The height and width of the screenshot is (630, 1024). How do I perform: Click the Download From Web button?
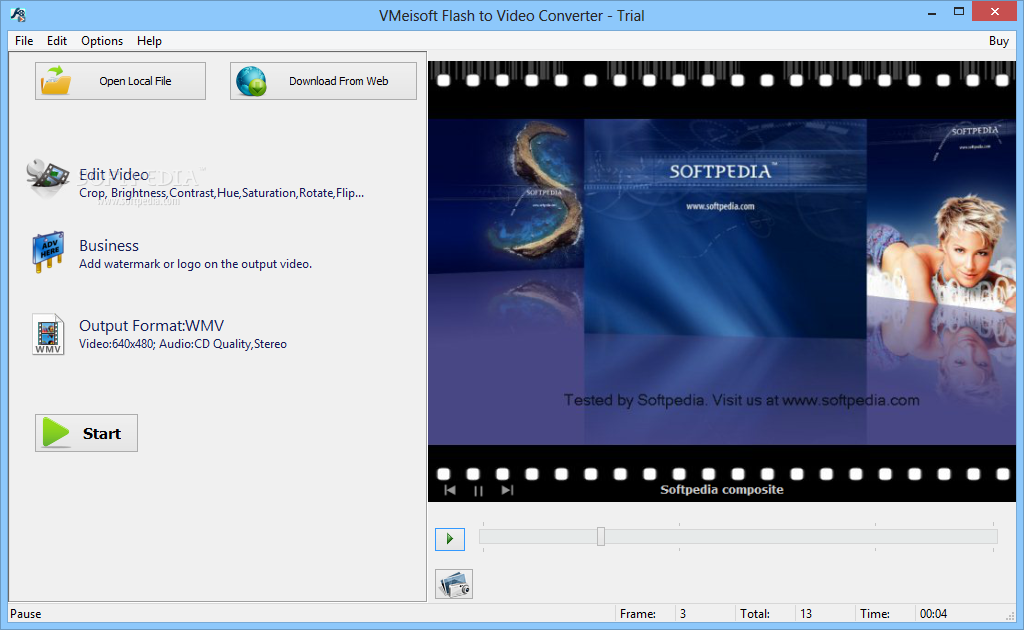pyautogui.click(x=323, y=81)
